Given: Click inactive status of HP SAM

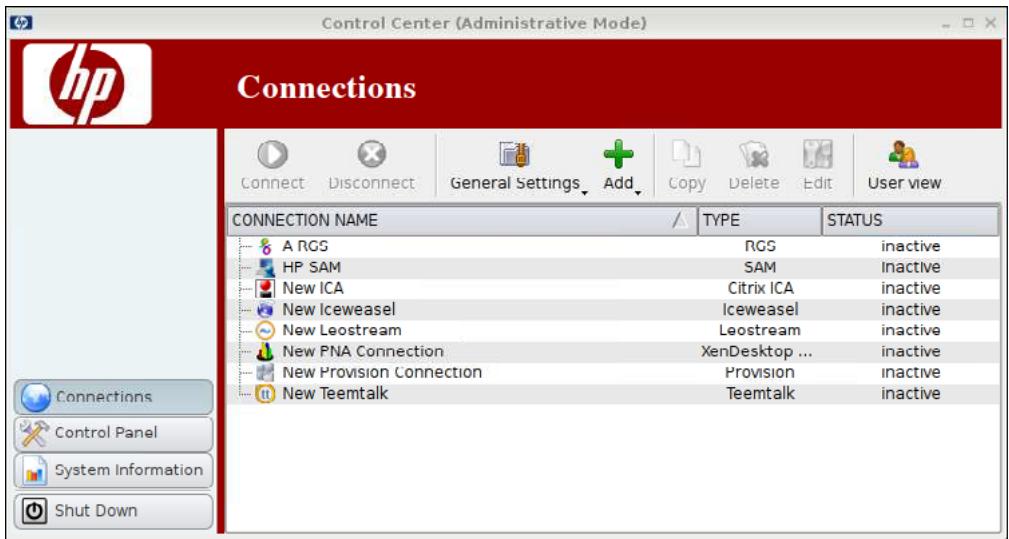Looking at the screenshot, I should click(x=911, y=268).
